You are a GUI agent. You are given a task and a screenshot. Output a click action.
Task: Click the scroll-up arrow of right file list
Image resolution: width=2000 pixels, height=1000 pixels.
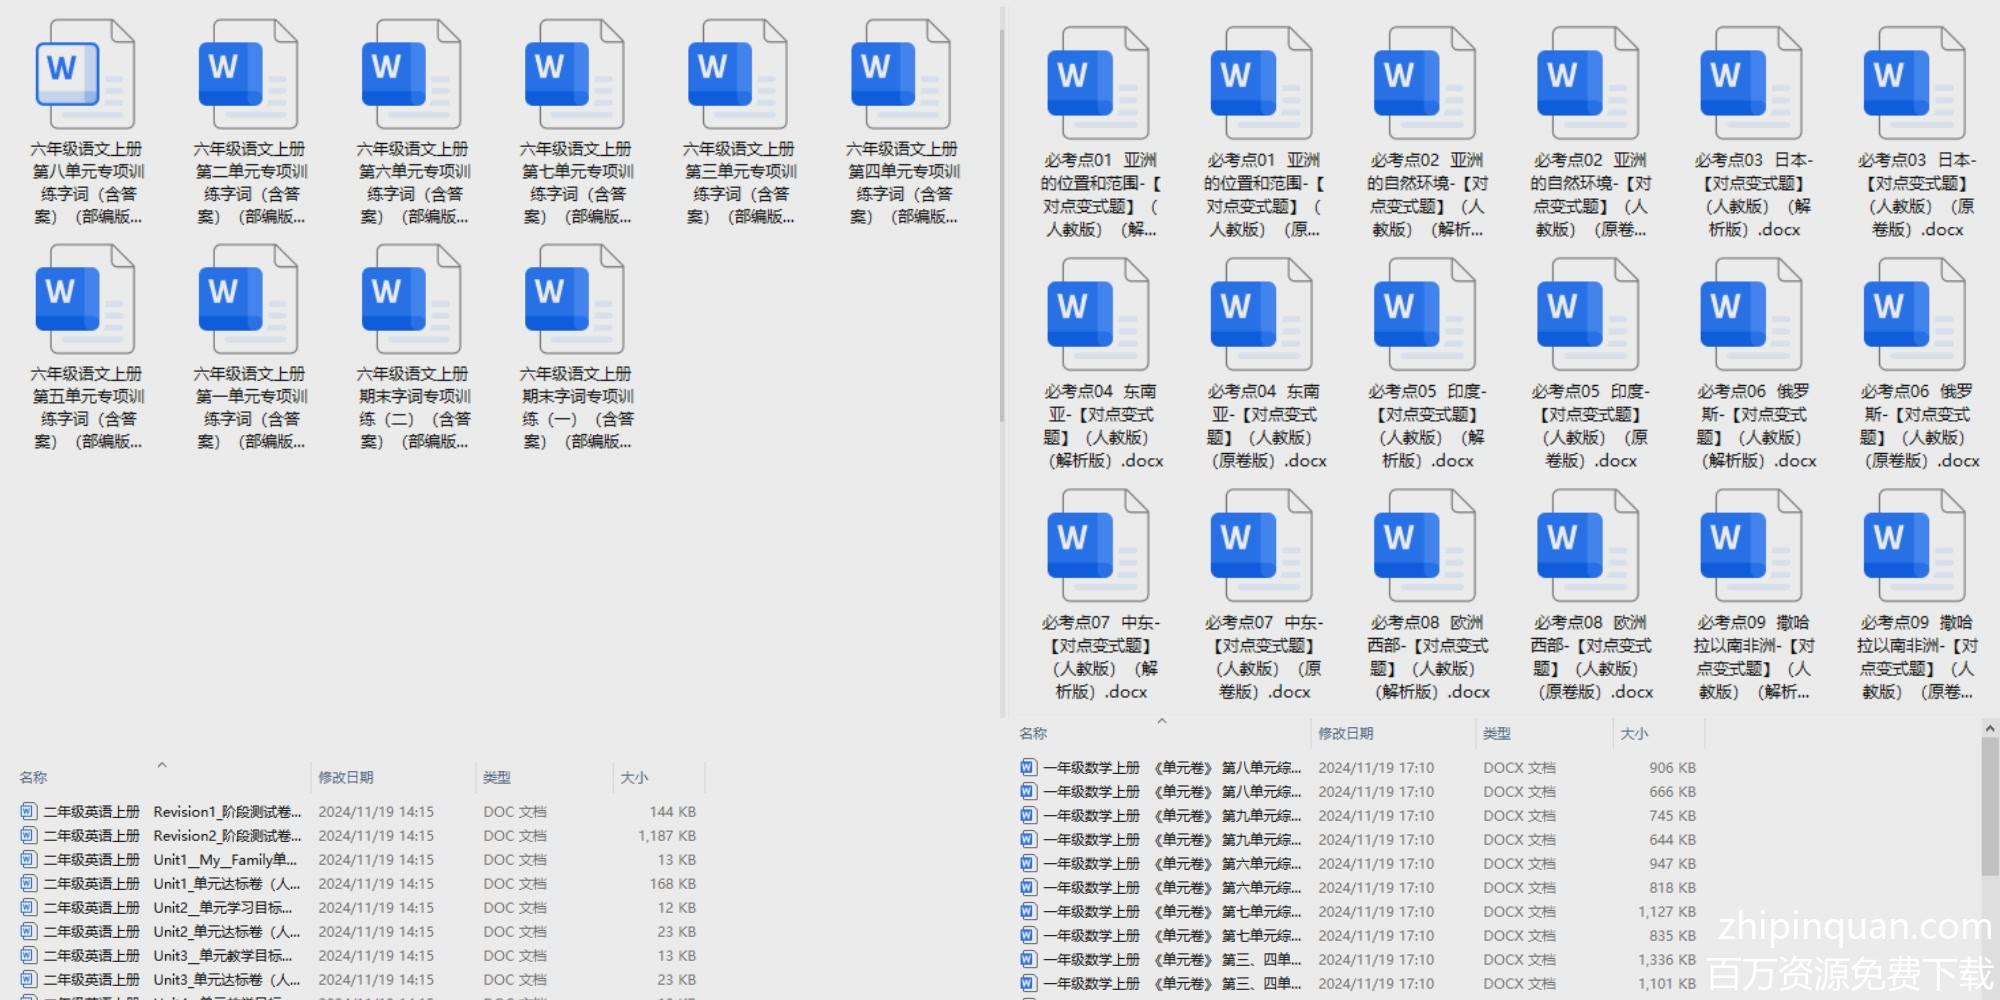tap(1990, 730)
